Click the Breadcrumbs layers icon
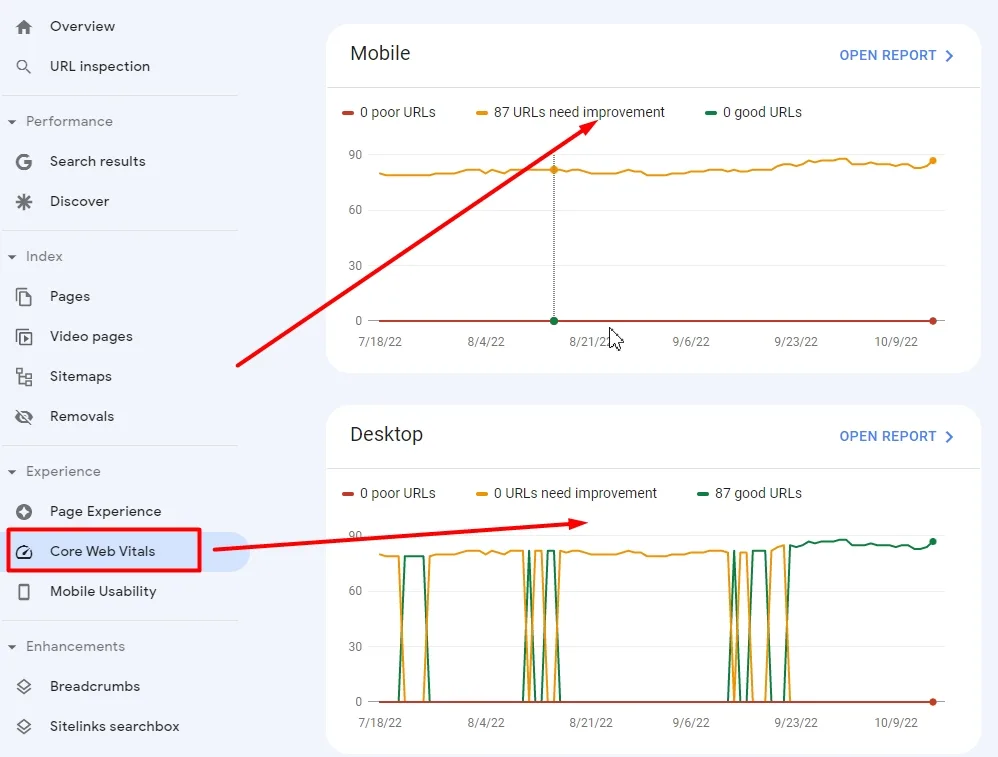998x757 pixels. tap(24, 687)
